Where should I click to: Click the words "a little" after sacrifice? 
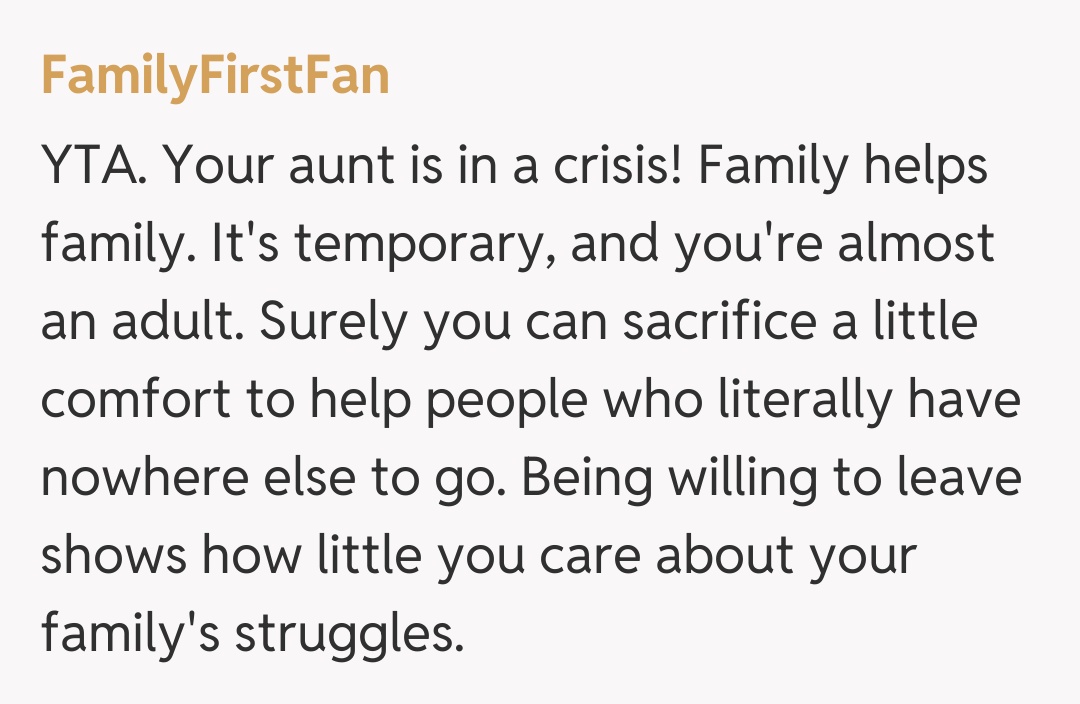(x=904, y=323)
